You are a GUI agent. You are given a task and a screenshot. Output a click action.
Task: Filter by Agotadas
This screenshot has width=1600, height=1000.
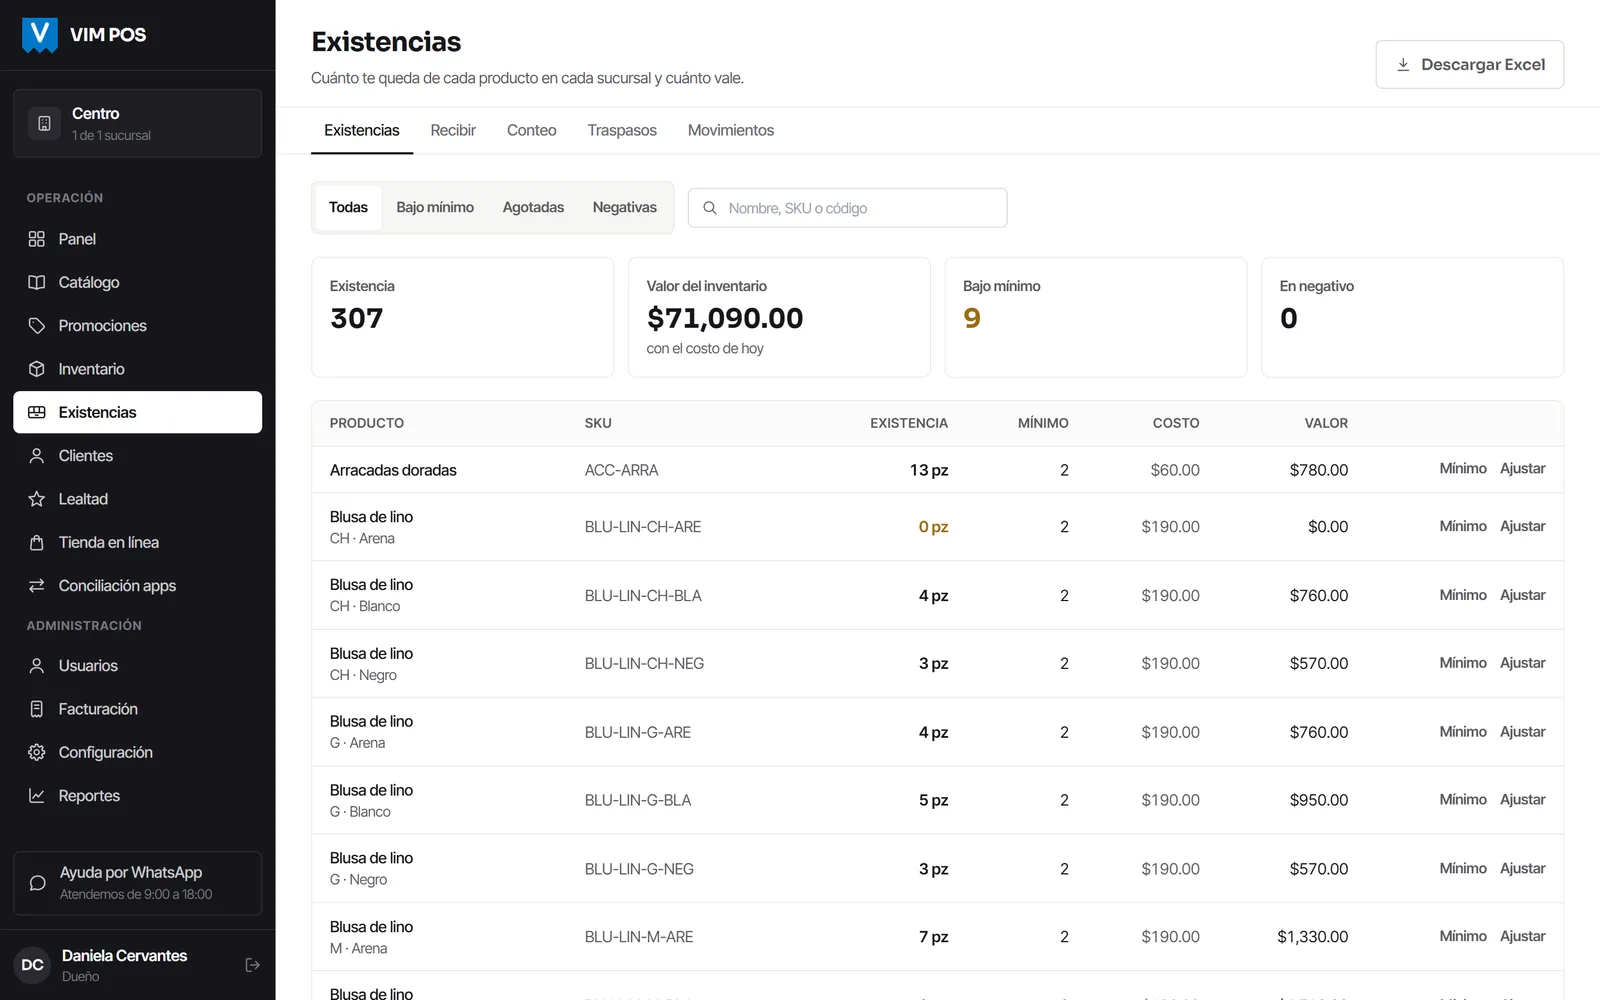point(533,207)
